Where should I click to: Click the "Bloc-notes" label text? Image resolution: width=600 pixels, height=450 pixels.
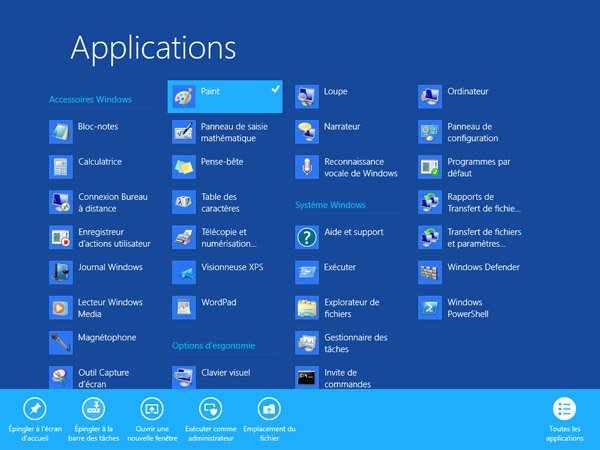[x=98, y=127]
